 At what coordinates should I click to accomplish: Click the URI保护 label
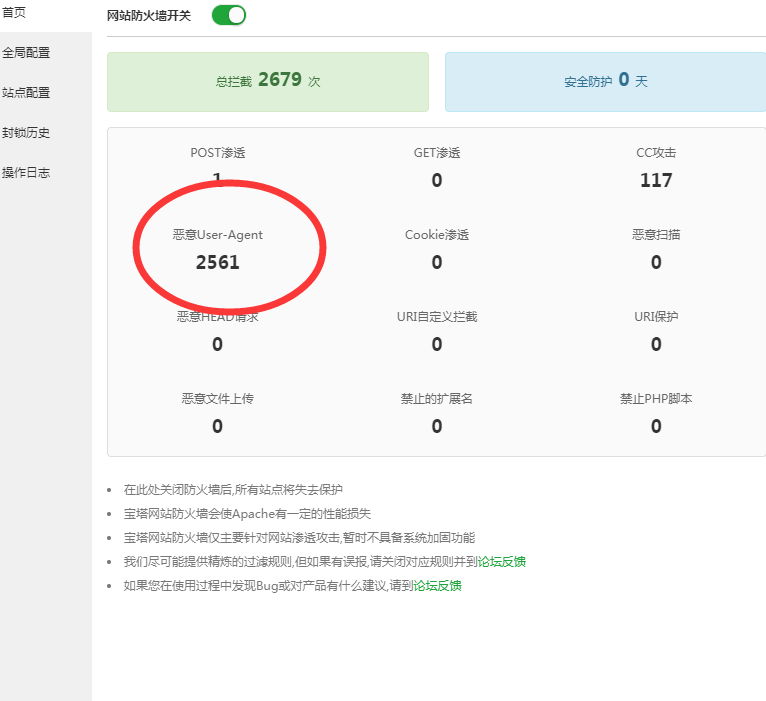pyautogui.click(x=656, y=317)
